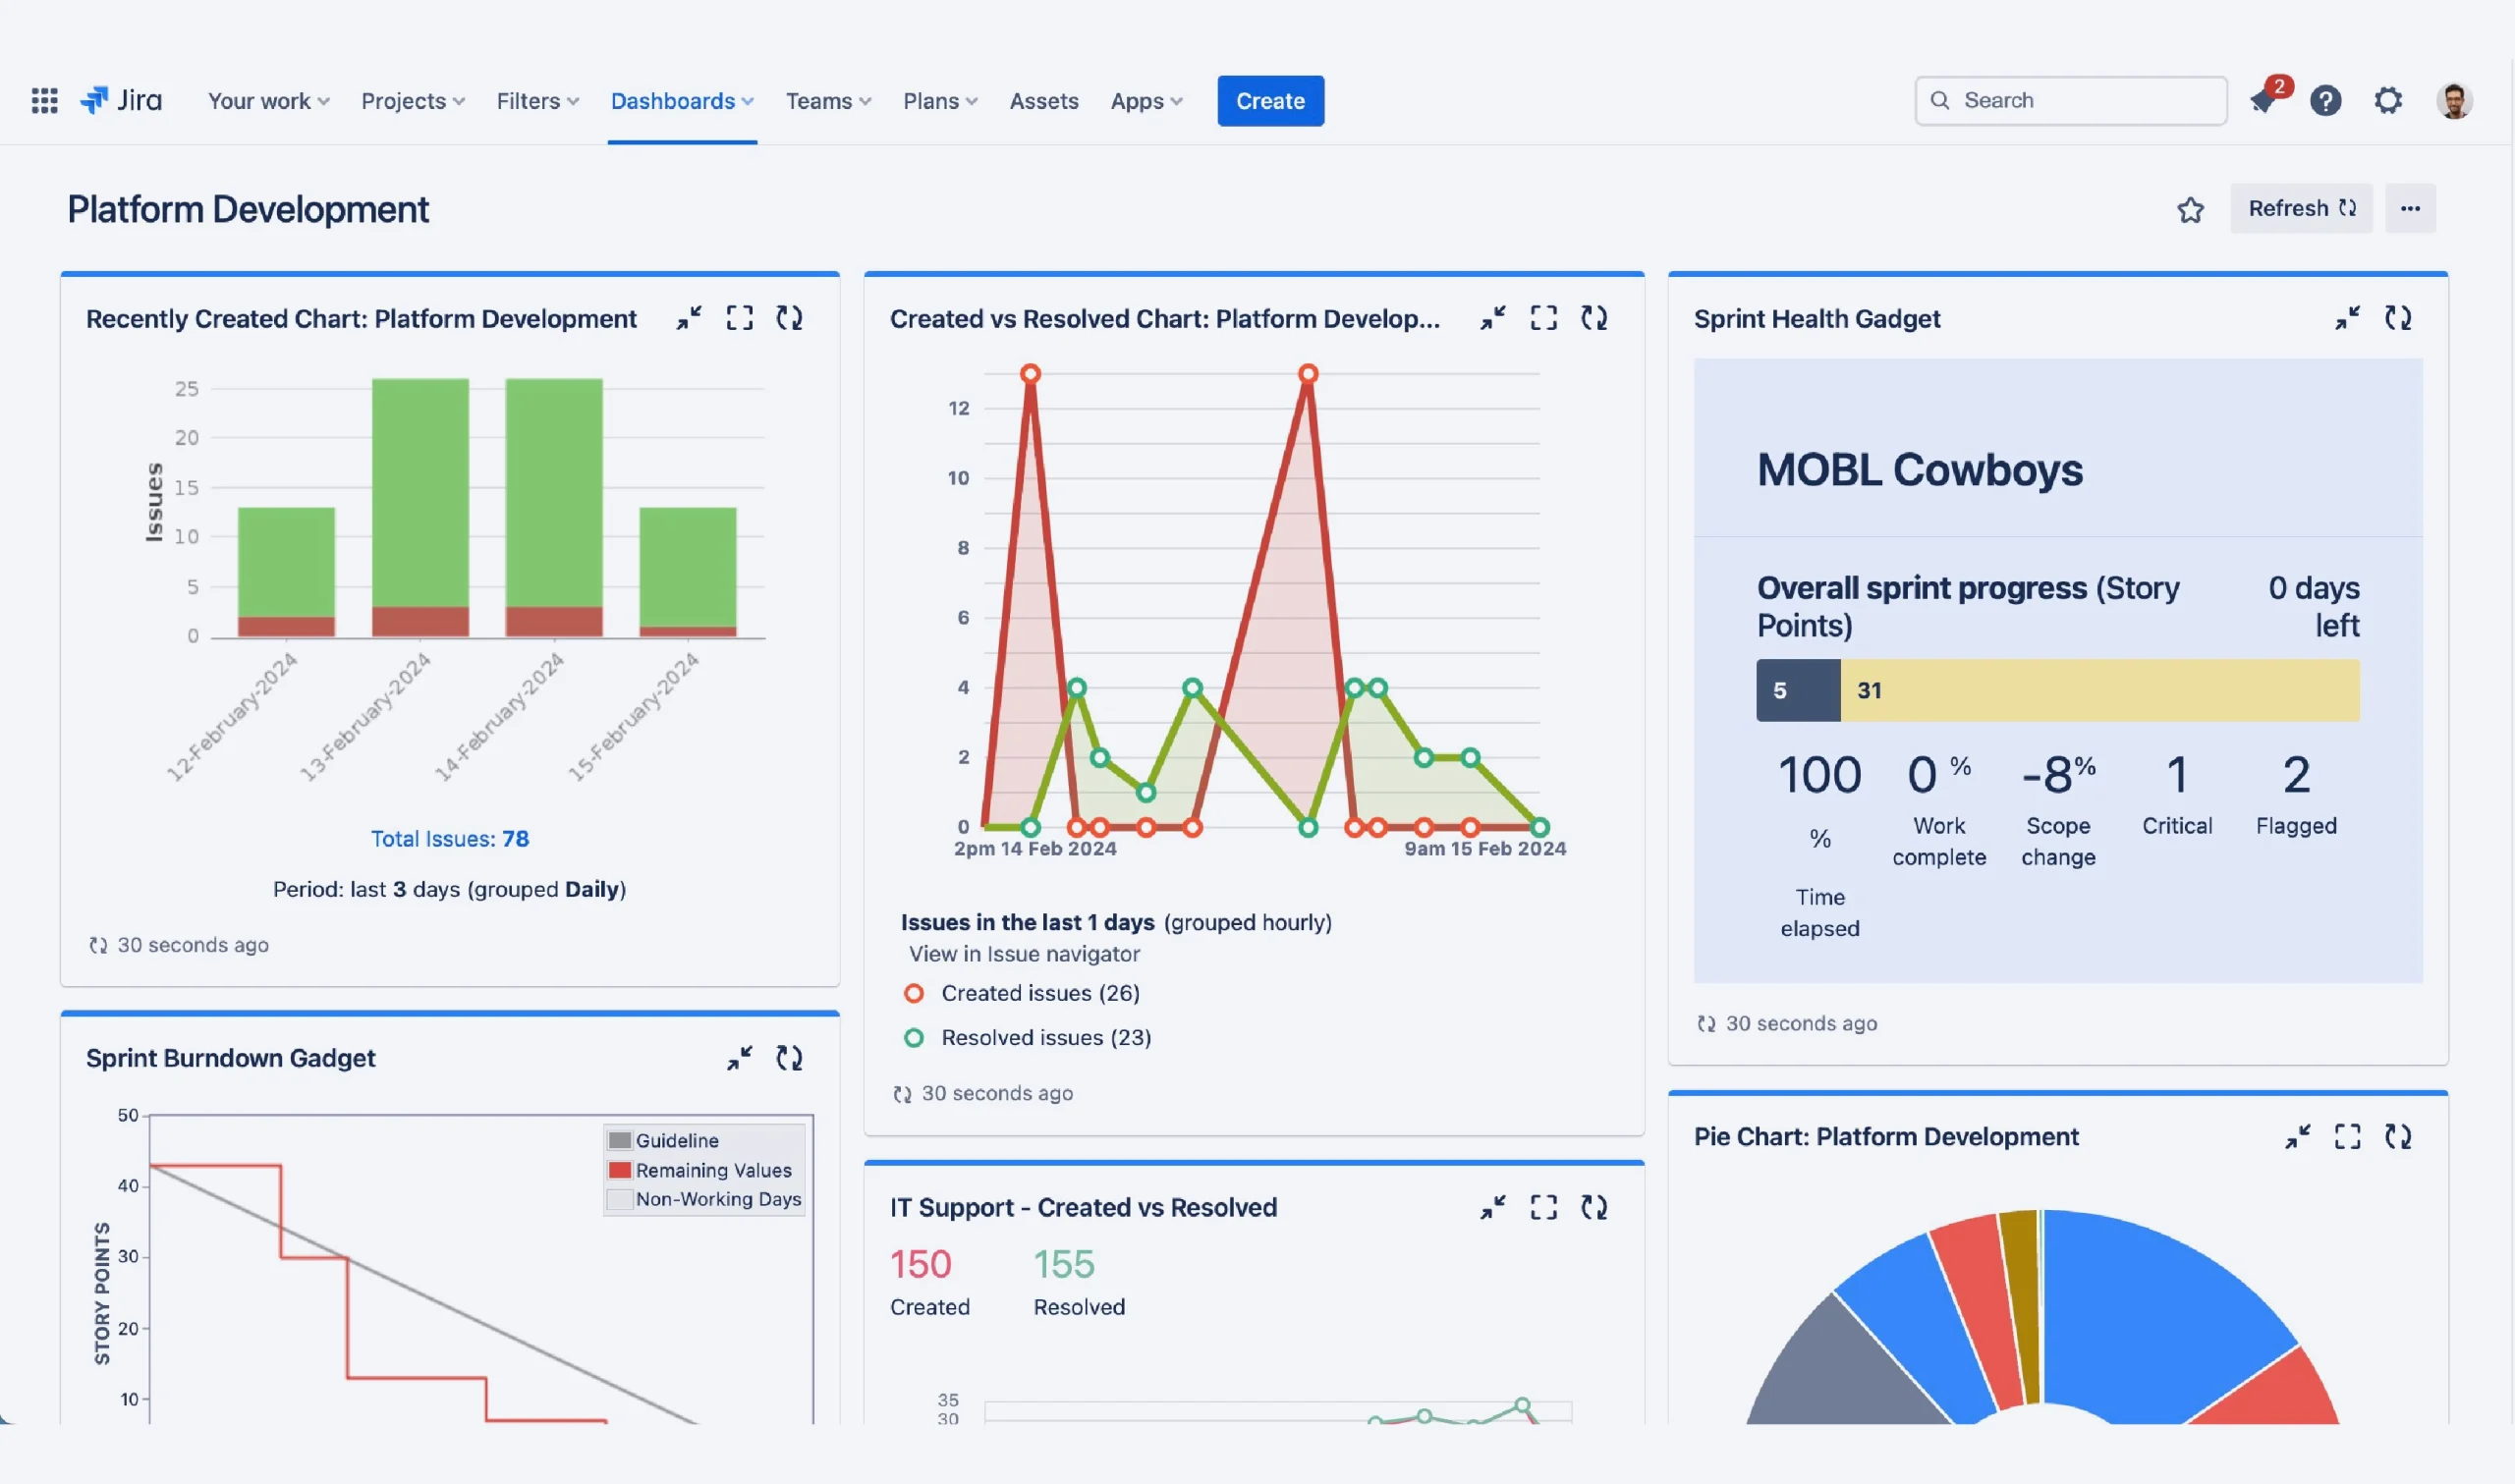Screen dimensions: 2515x1484
Task: Open the user profile avatar
Action: 2454,100
